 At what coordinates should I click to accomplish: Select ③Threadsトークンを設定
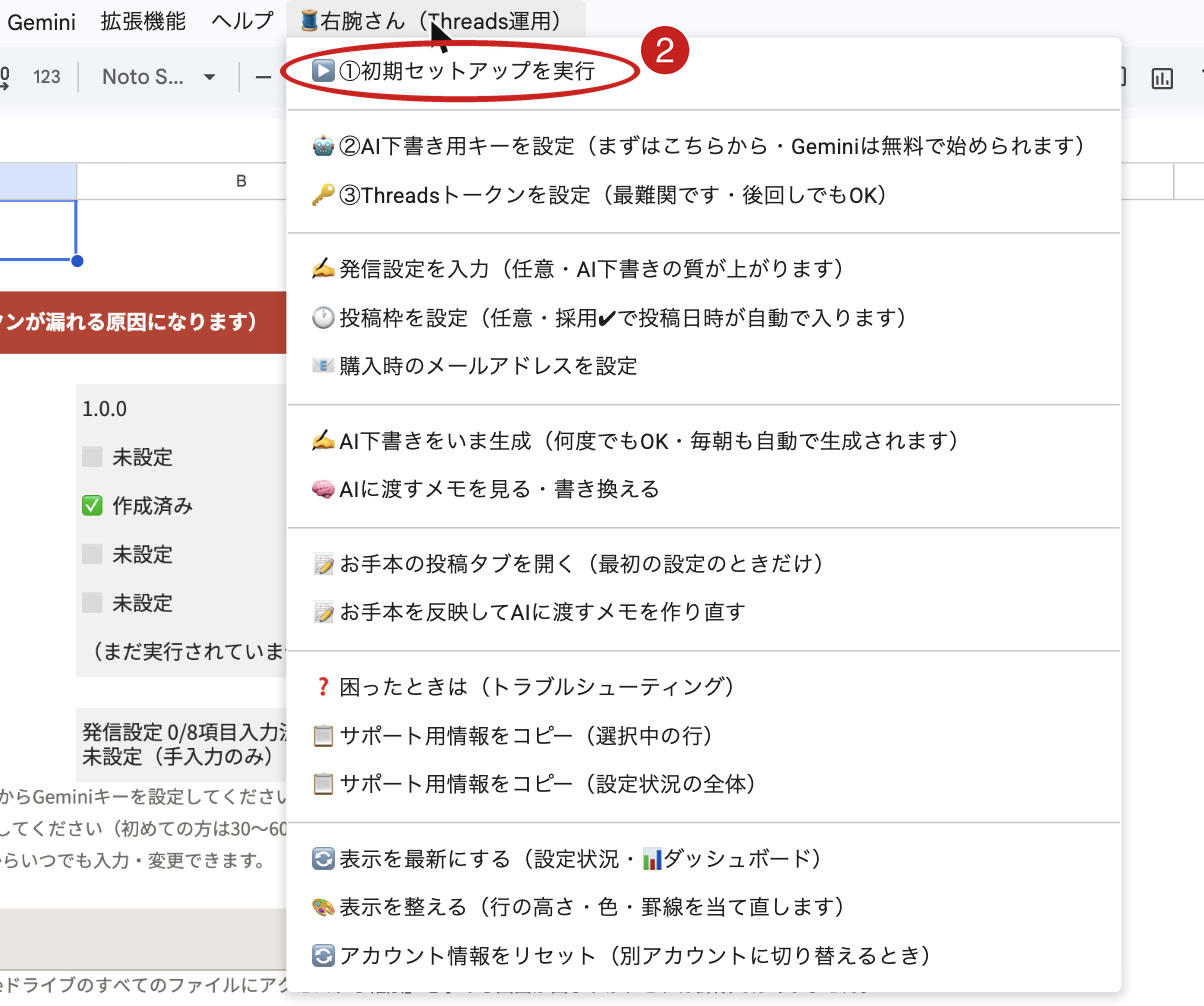pyautogui.click(x=704, y=196)
